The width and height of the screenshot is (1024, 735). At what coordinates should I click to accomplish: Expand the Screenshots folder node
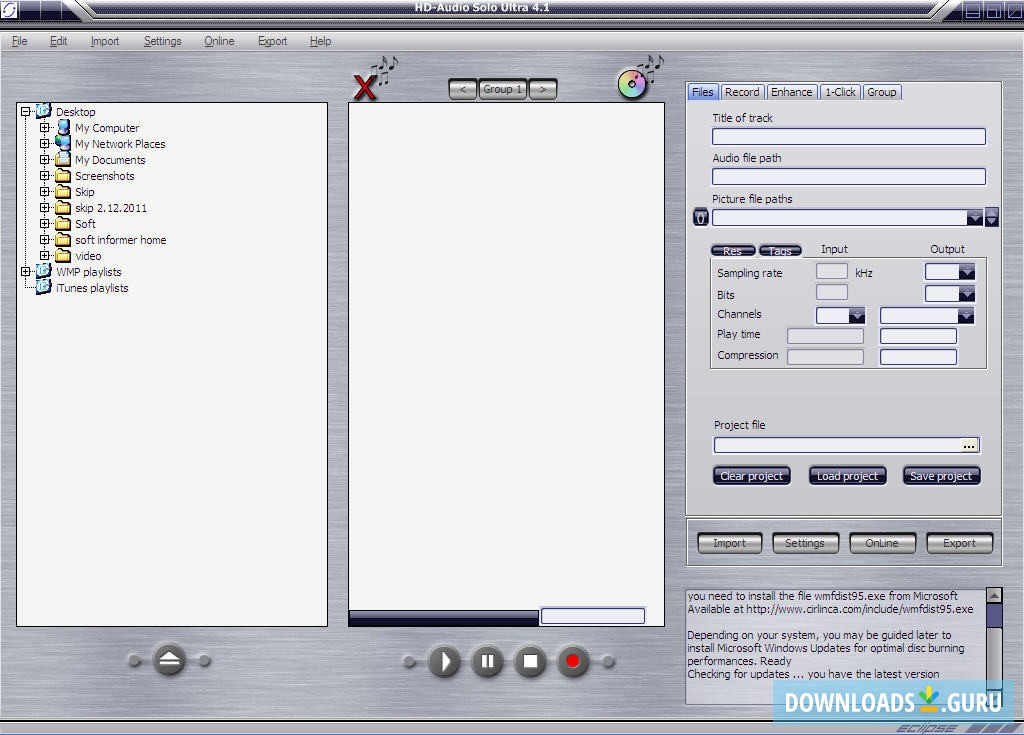(44, 176)
